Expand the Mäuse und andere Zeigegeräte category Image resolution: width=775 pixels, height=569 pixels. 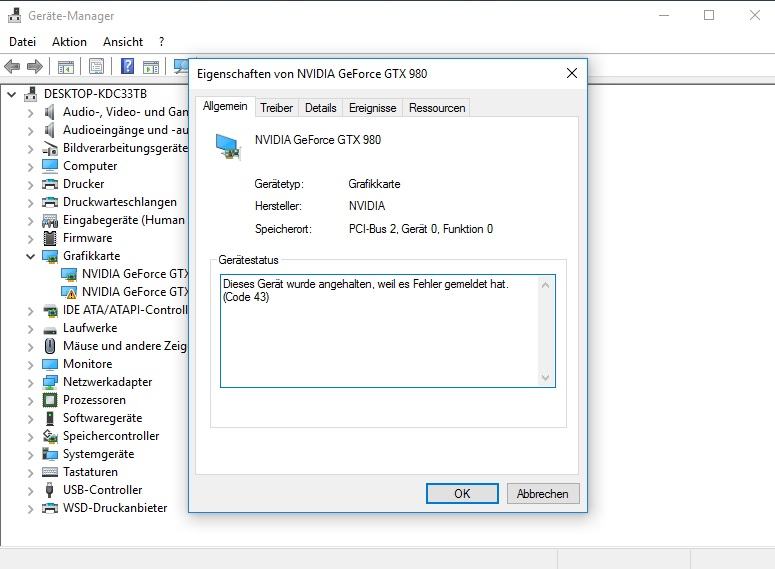[31, 347]
